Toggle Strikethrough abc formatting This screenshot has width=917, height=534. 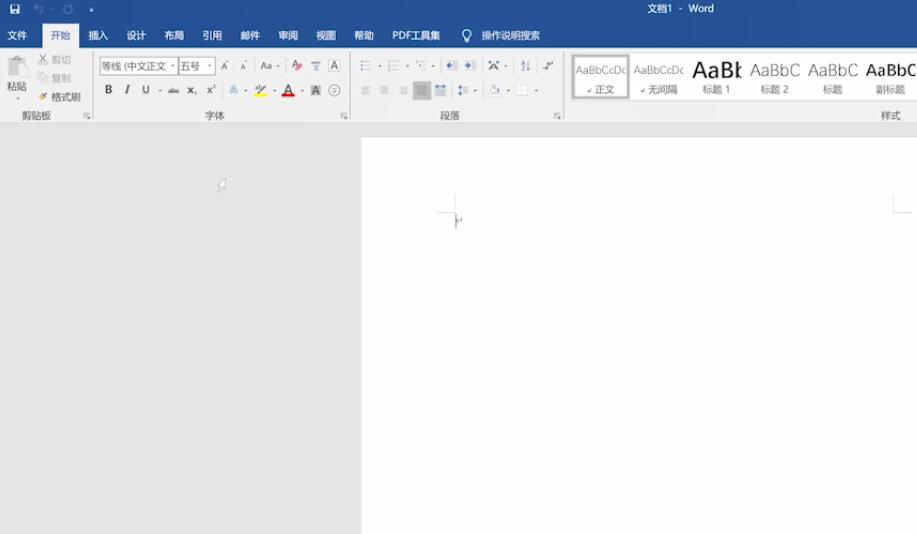174,90
